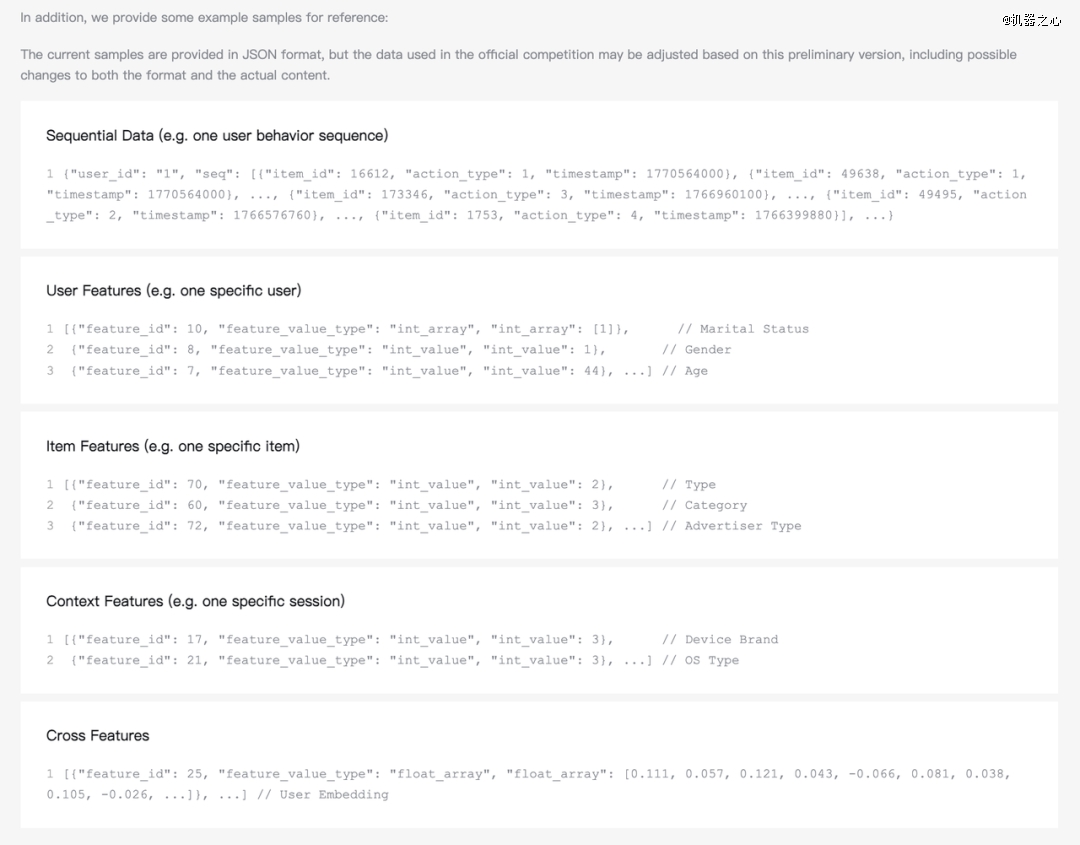
Task: Click the User Embedding code comment
Action: click(x=322, y=795)
